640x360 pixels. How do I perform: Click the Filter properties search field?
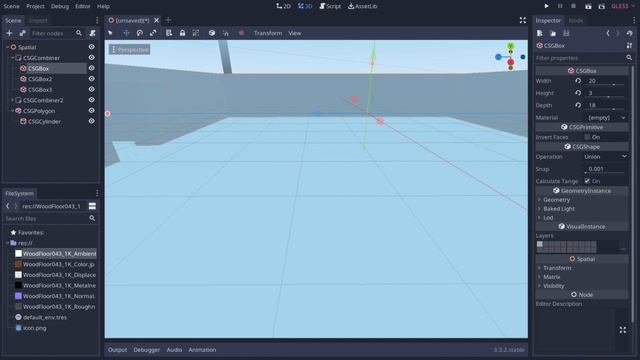(584, 58)
